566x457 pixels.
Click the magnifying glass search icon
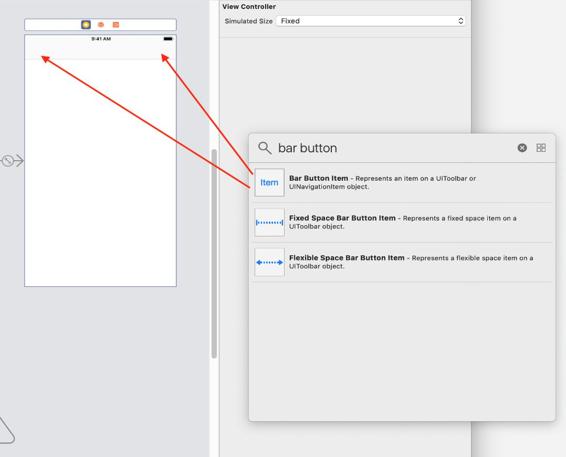[265, 148]
